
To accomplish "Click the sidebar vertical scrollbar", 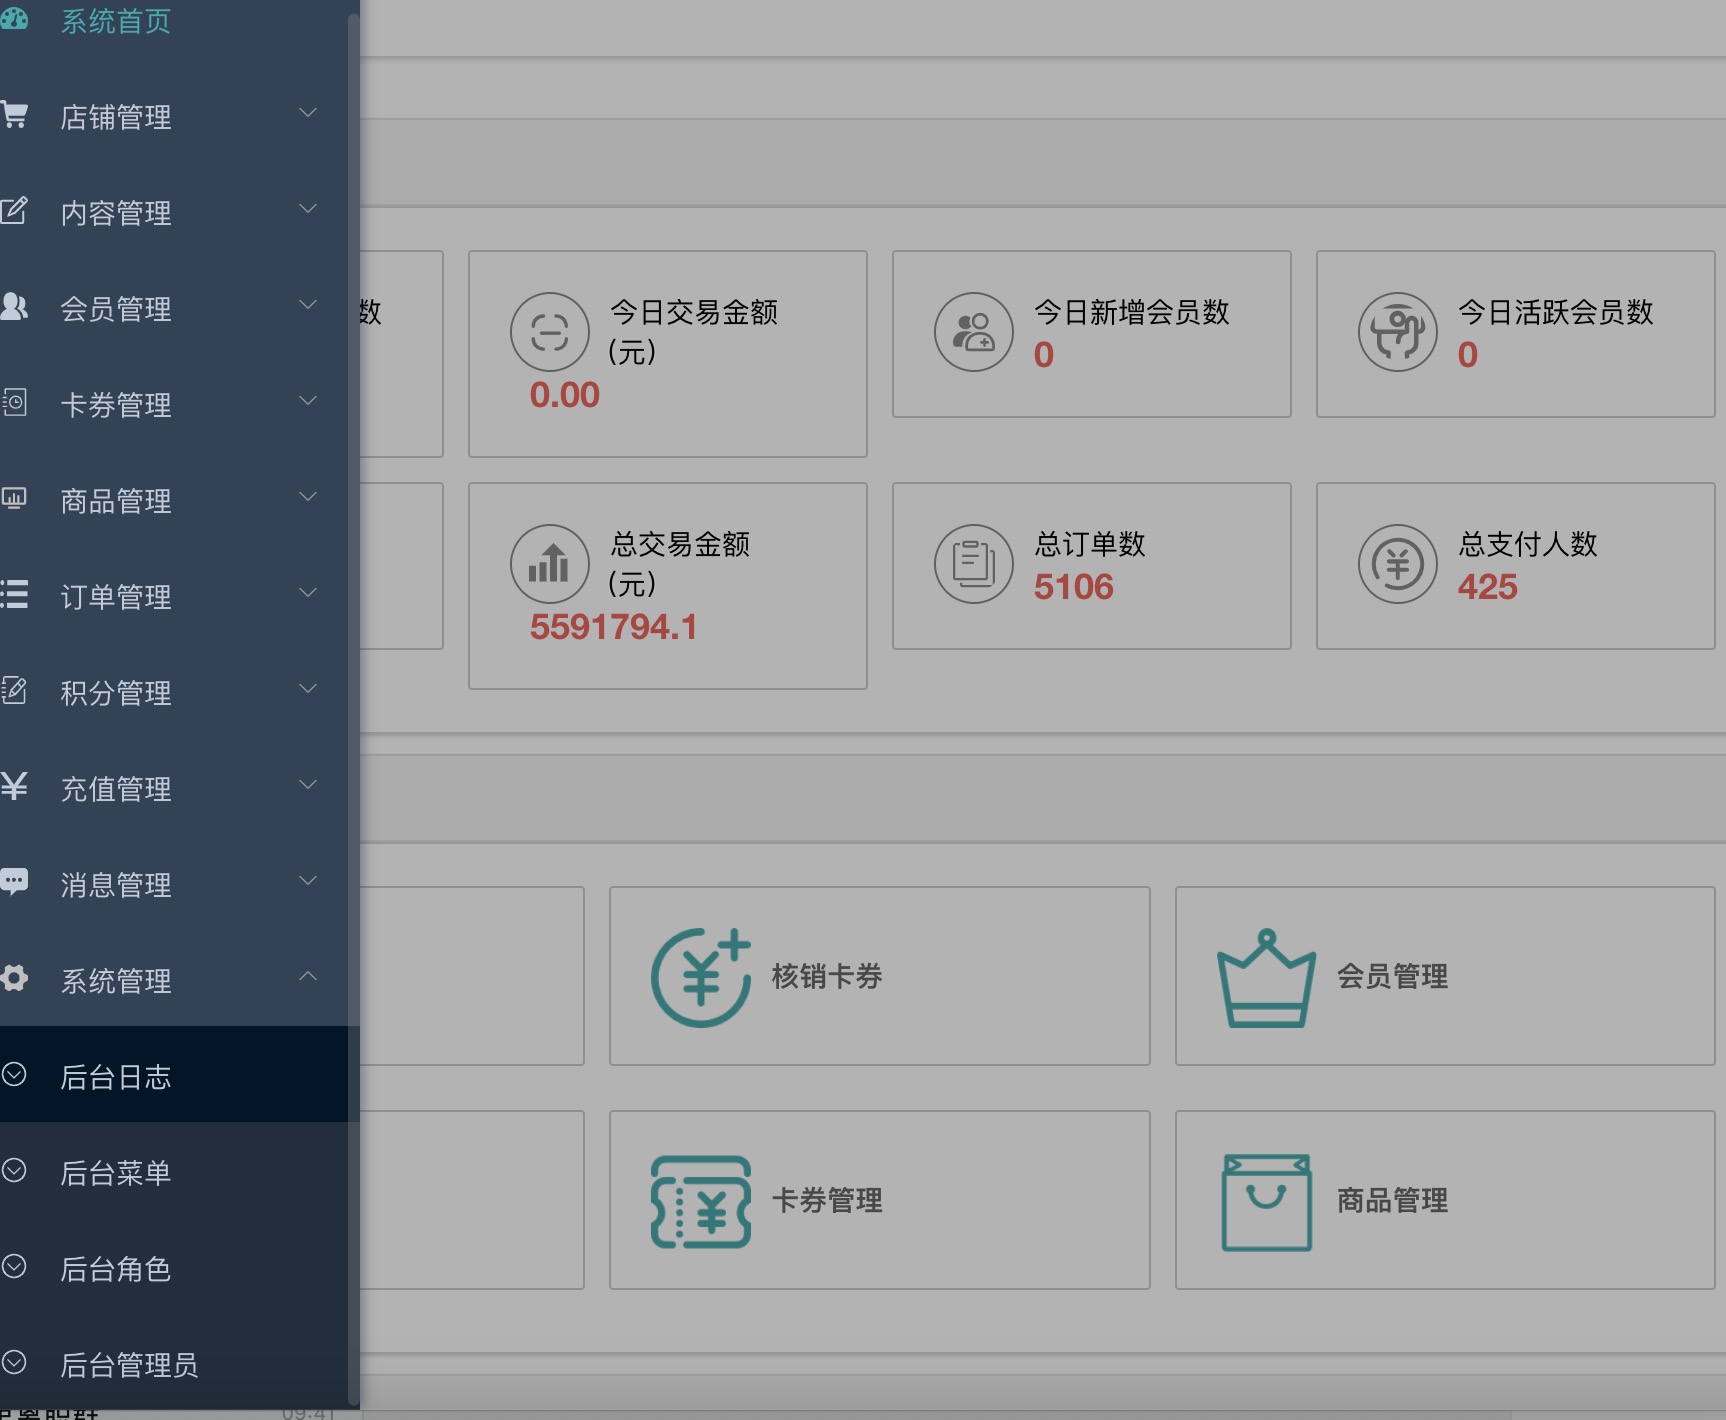I will click(x=353, y=707).
